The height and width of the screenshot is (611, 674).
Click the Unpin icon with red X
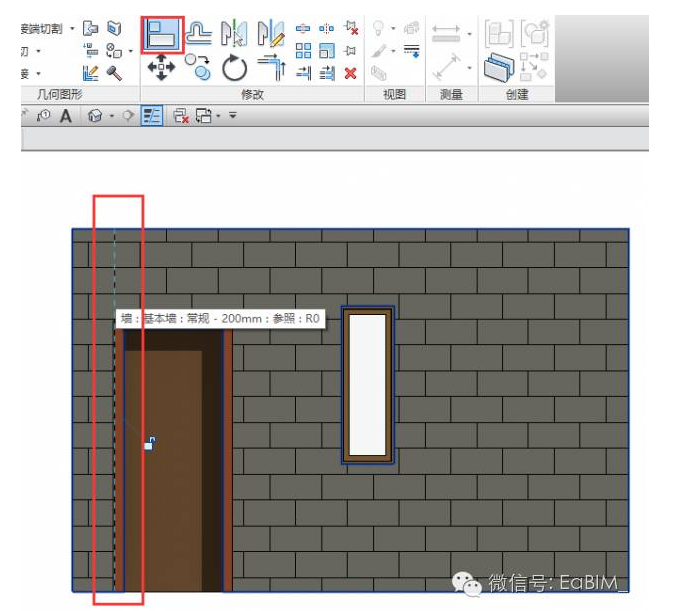coord(351,28)
